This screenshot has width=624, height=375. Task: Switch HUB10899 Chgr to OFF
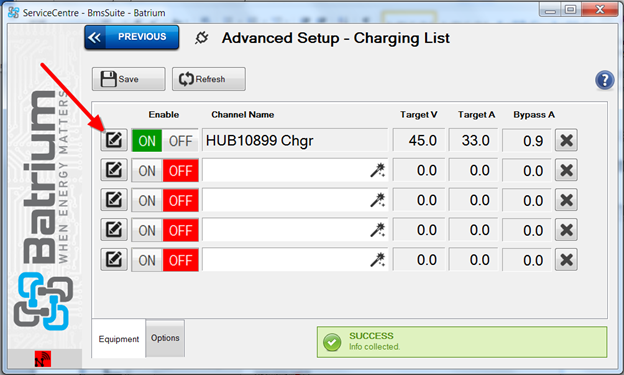tap(180, 141)
